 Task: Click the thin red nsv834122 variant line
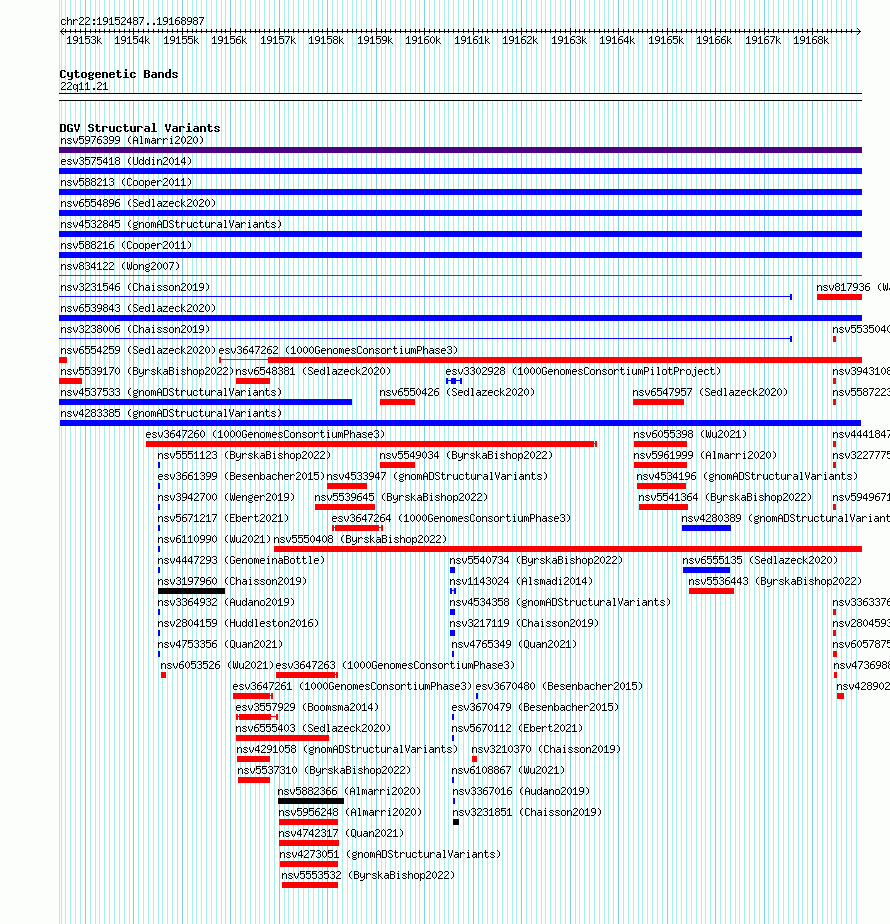pyautogui.click(x=460, y=275)
